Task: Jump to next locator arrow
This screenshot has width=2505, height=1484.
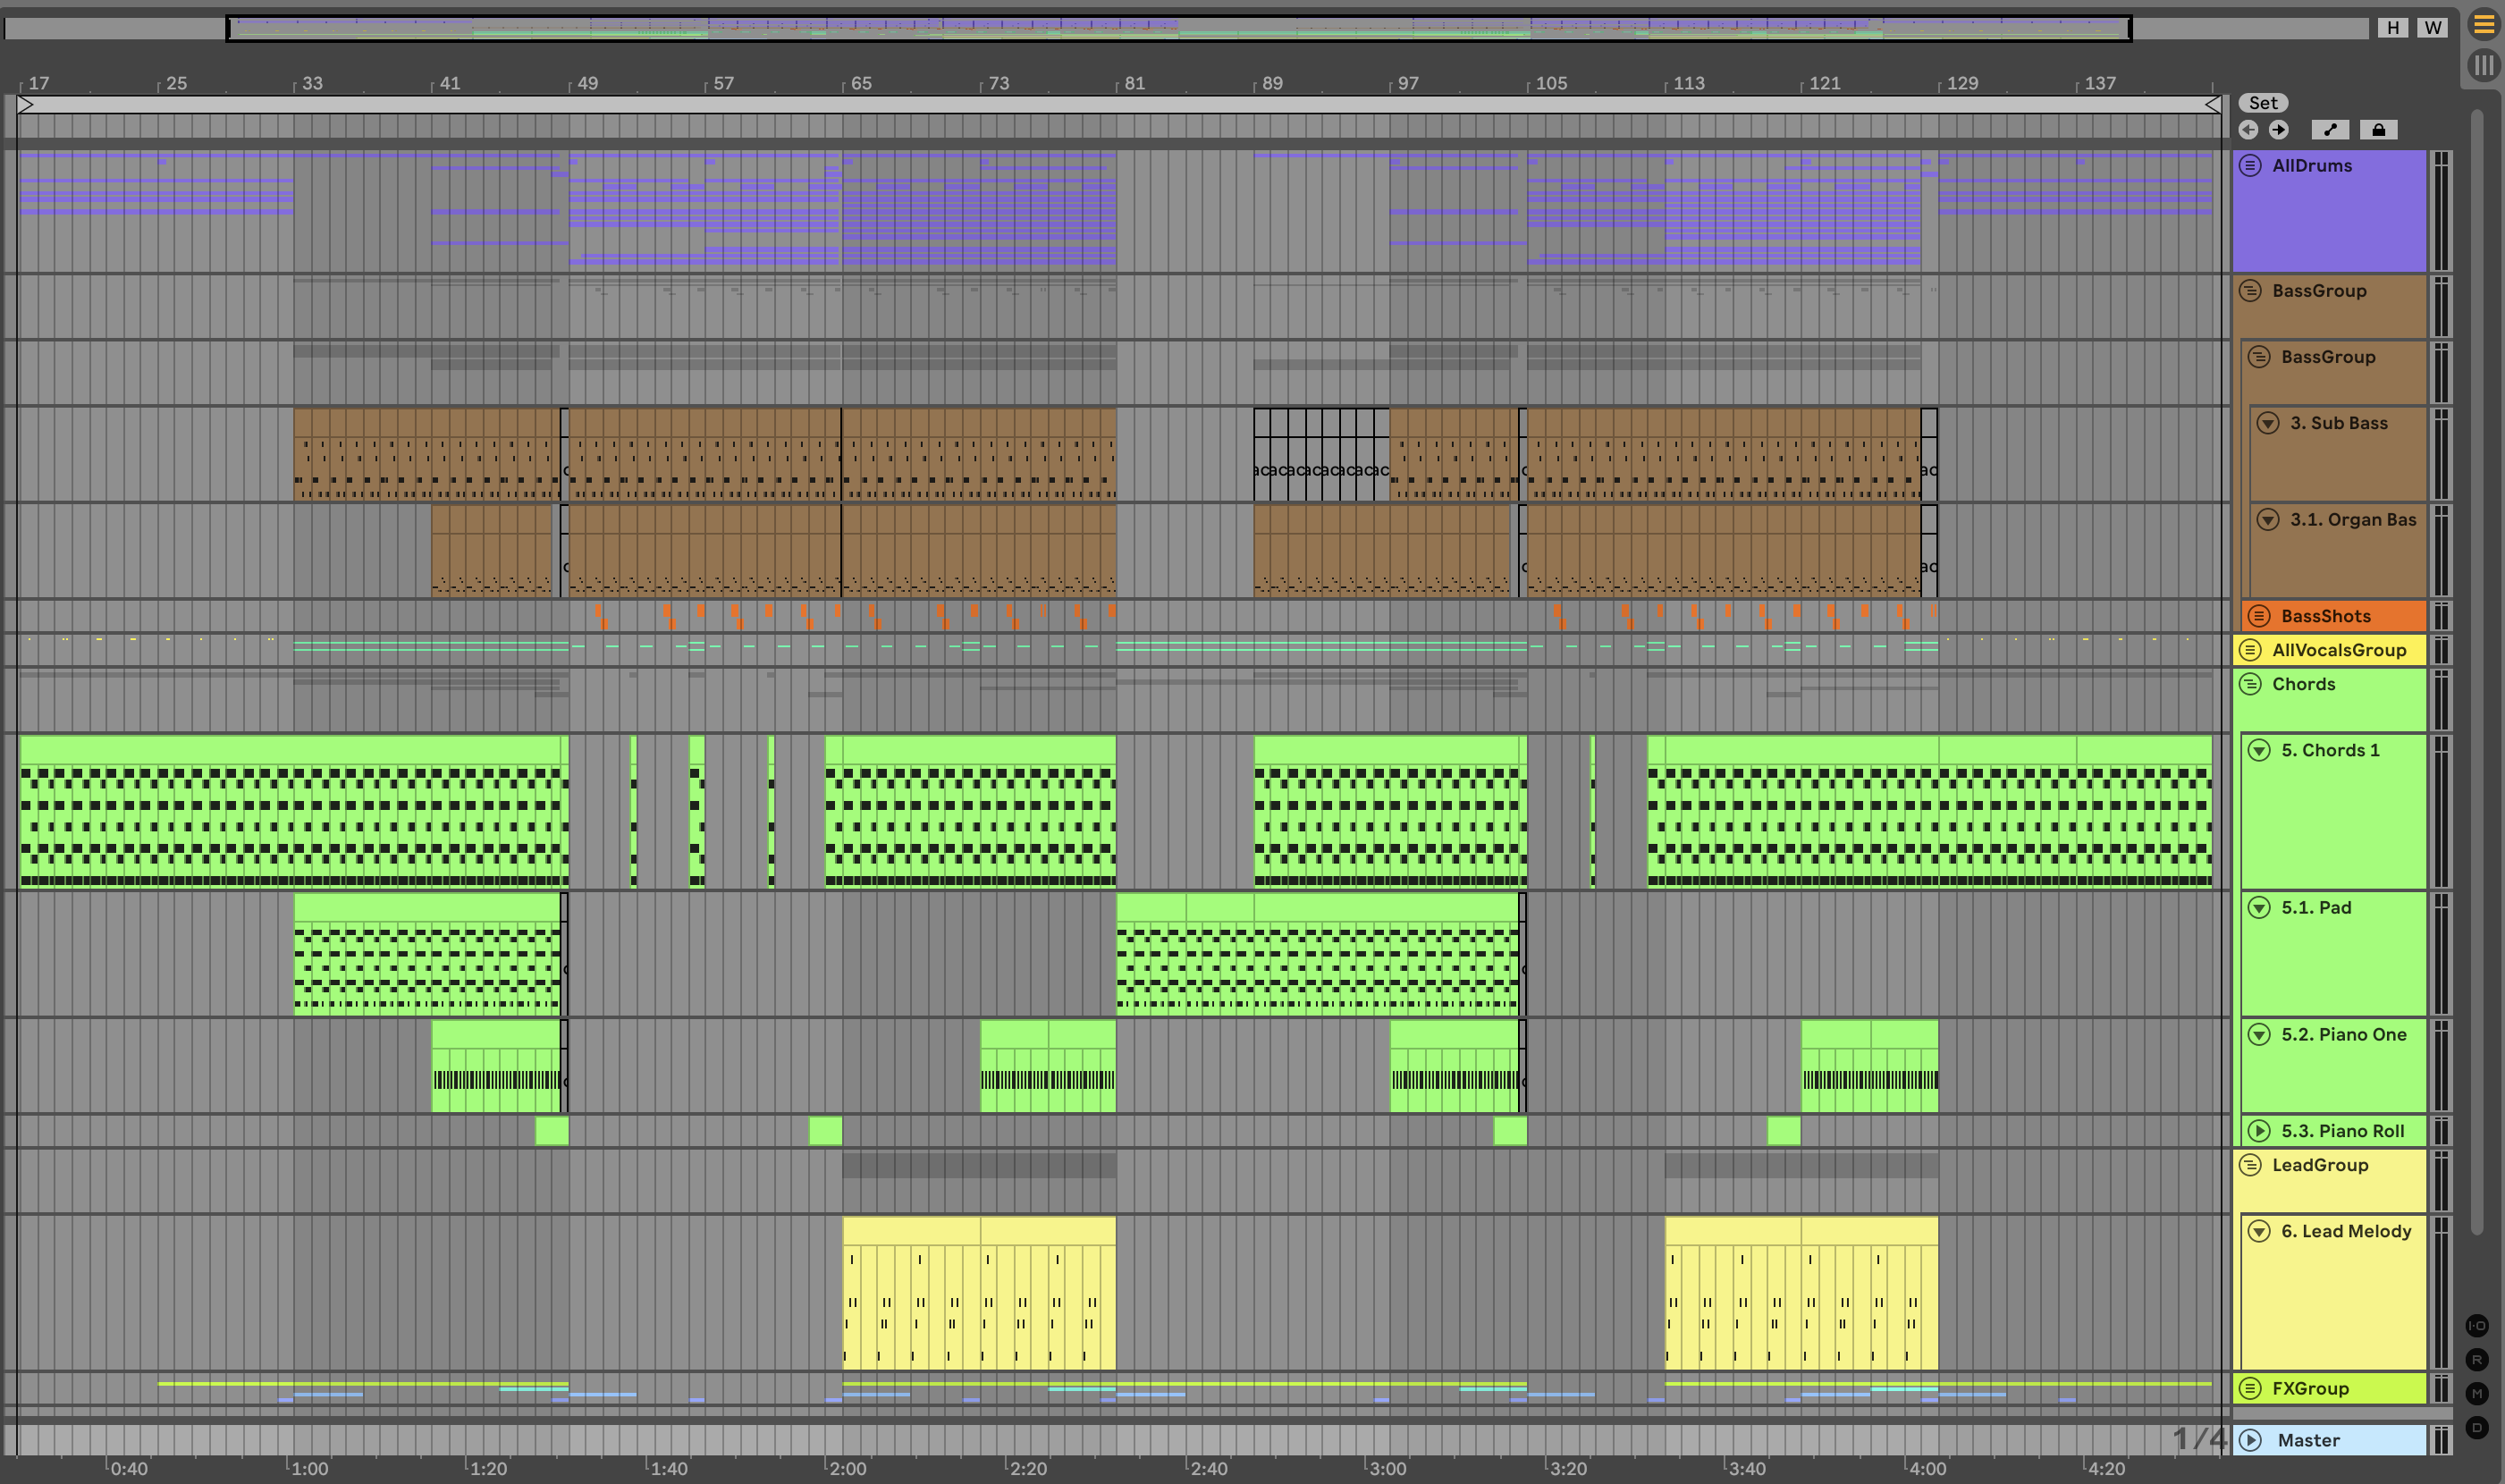Action: pos(2278,130)
